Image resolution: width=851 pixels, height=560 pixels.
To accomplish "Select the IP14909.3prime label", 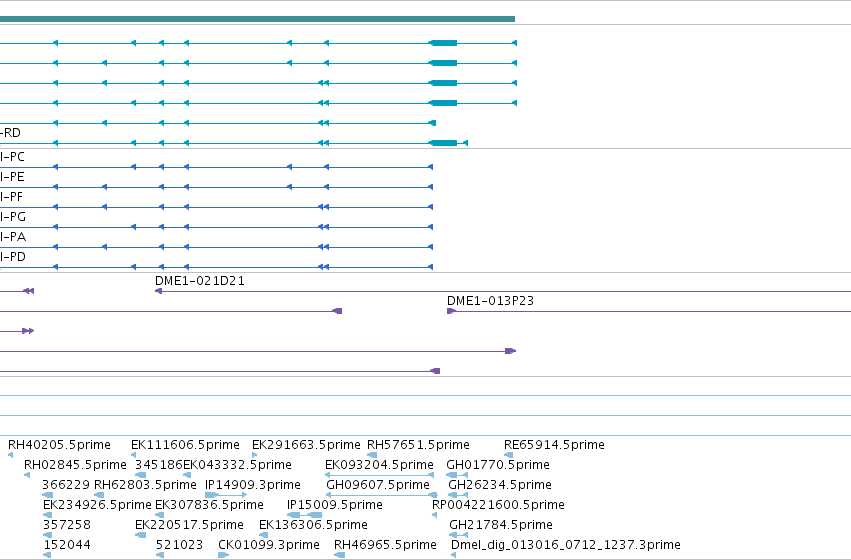I will [x=252, y=485].
